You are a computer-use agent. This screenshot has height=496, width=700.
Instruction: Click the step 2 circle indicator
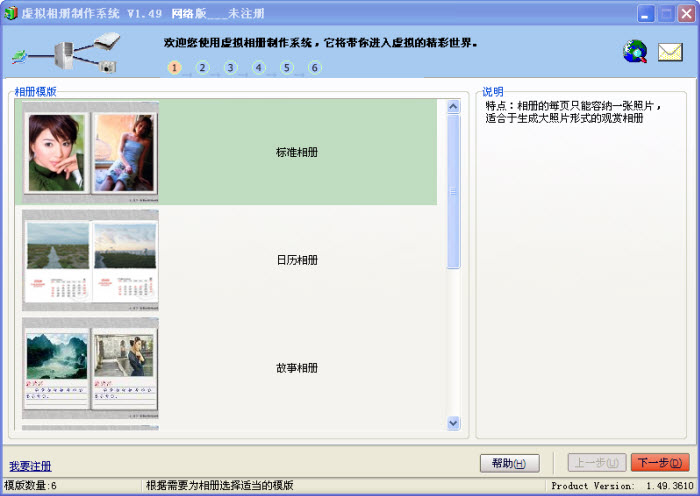click(x=202, y=68)
